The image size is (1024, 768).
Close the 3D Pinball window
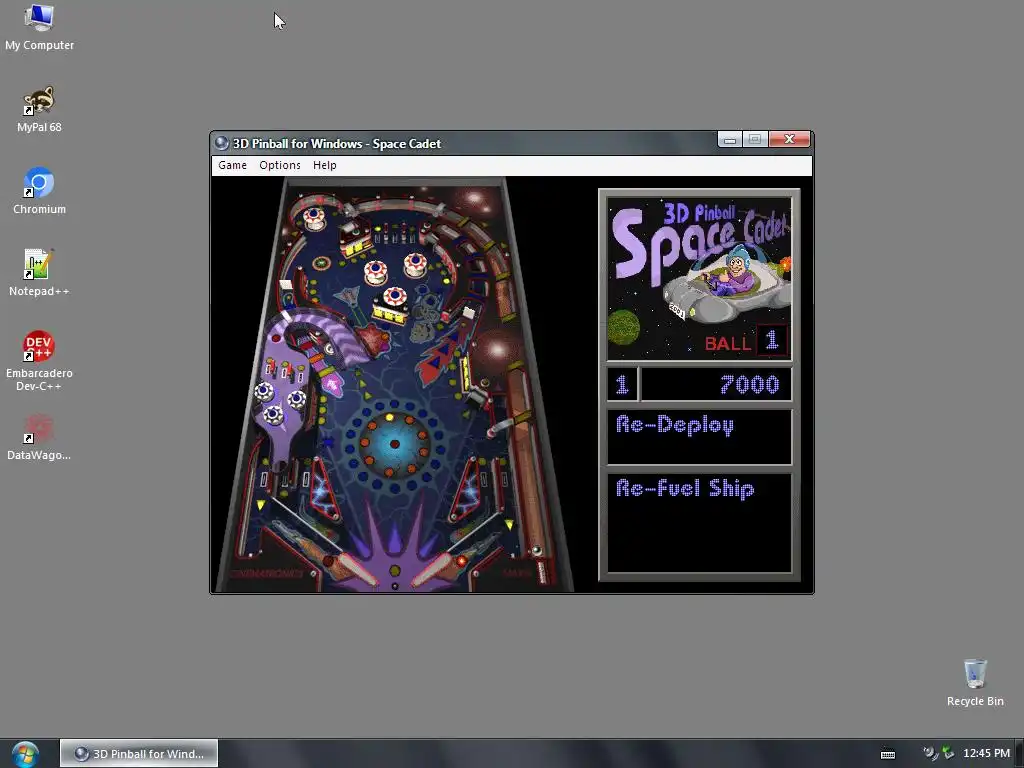pyautogui.click(x=790, y=139)
